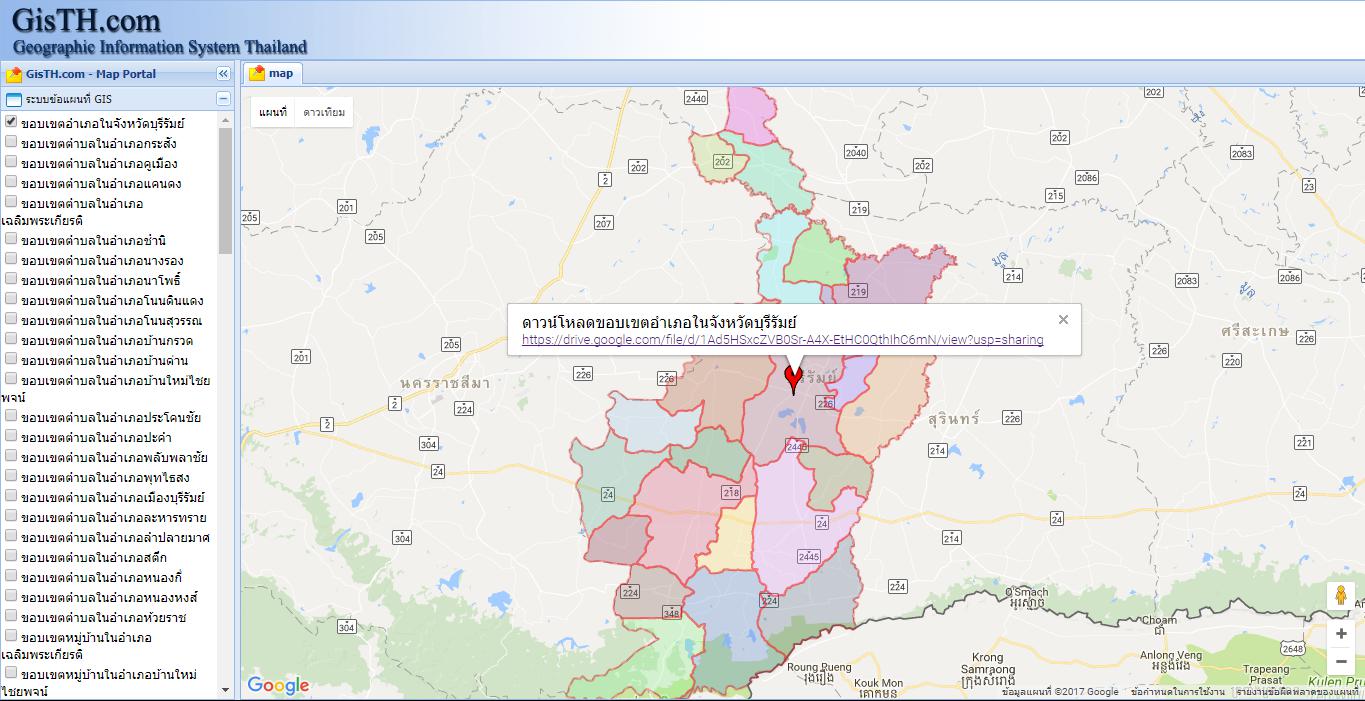Zoom in on the map
1365x701 pixels.
click(x=1341, y=634)
